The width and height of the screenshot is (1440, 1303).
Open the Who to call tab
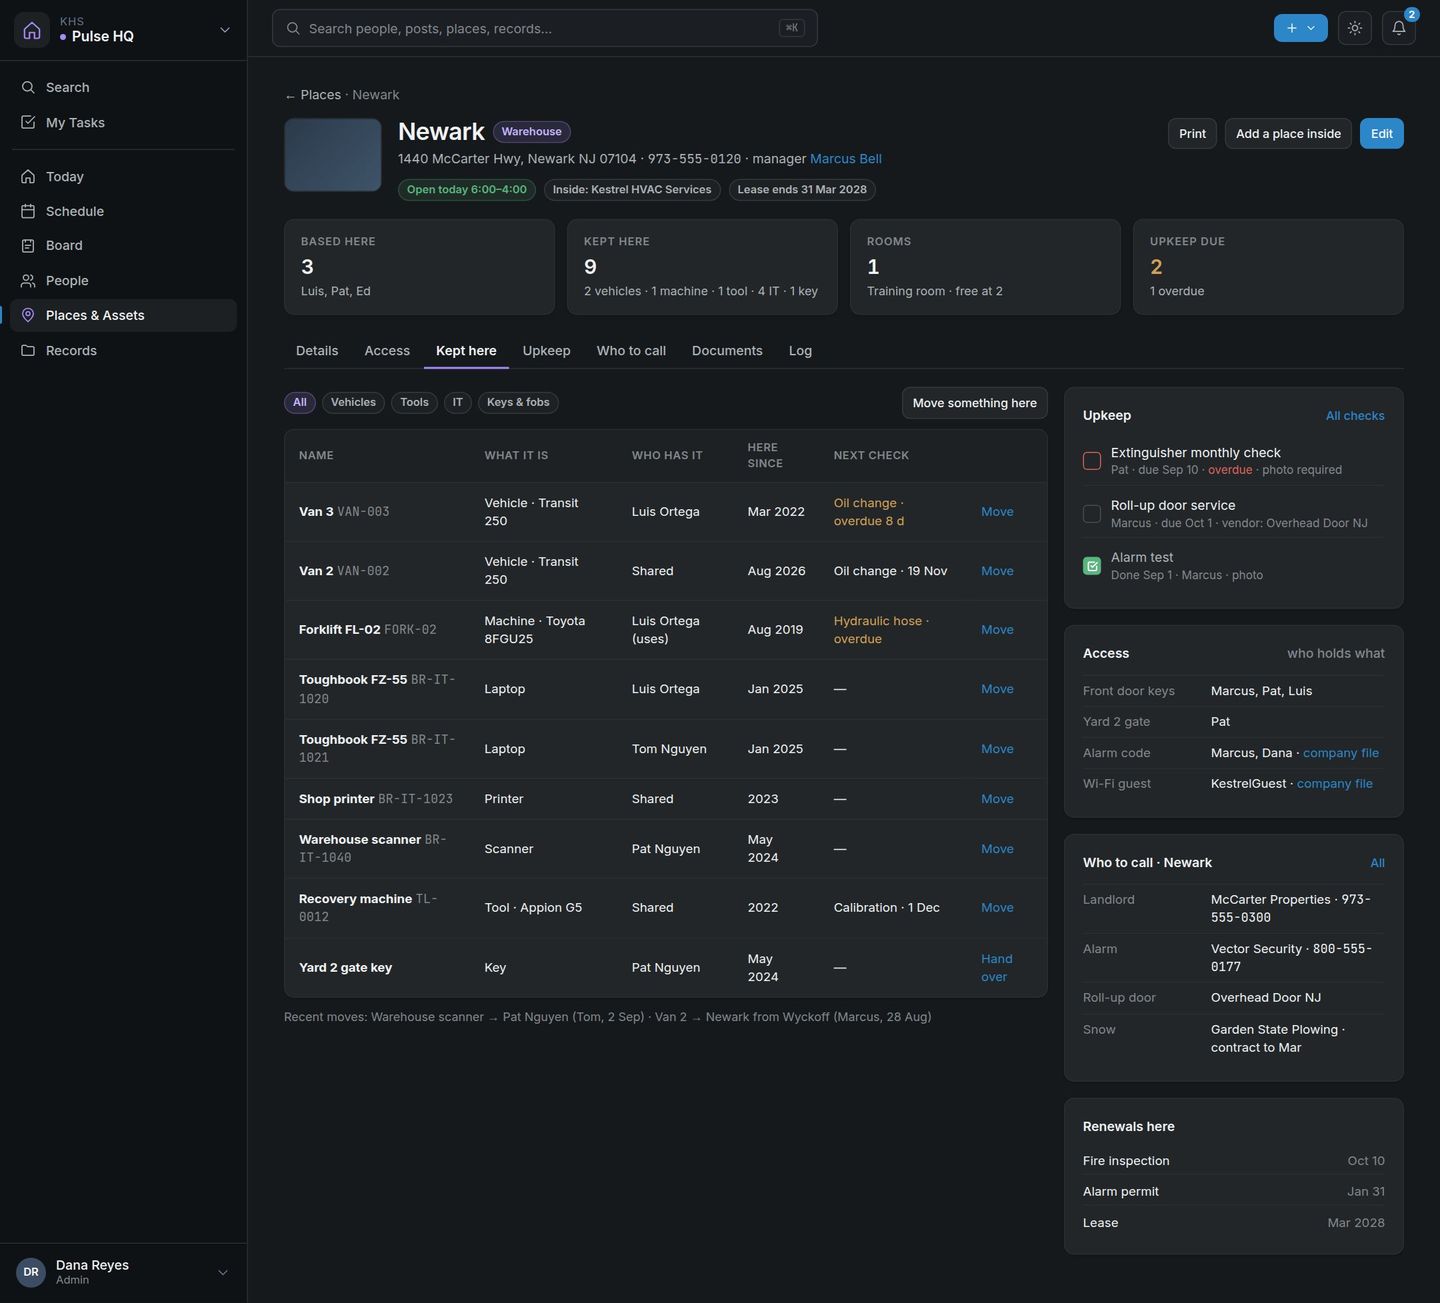(631, 350)
